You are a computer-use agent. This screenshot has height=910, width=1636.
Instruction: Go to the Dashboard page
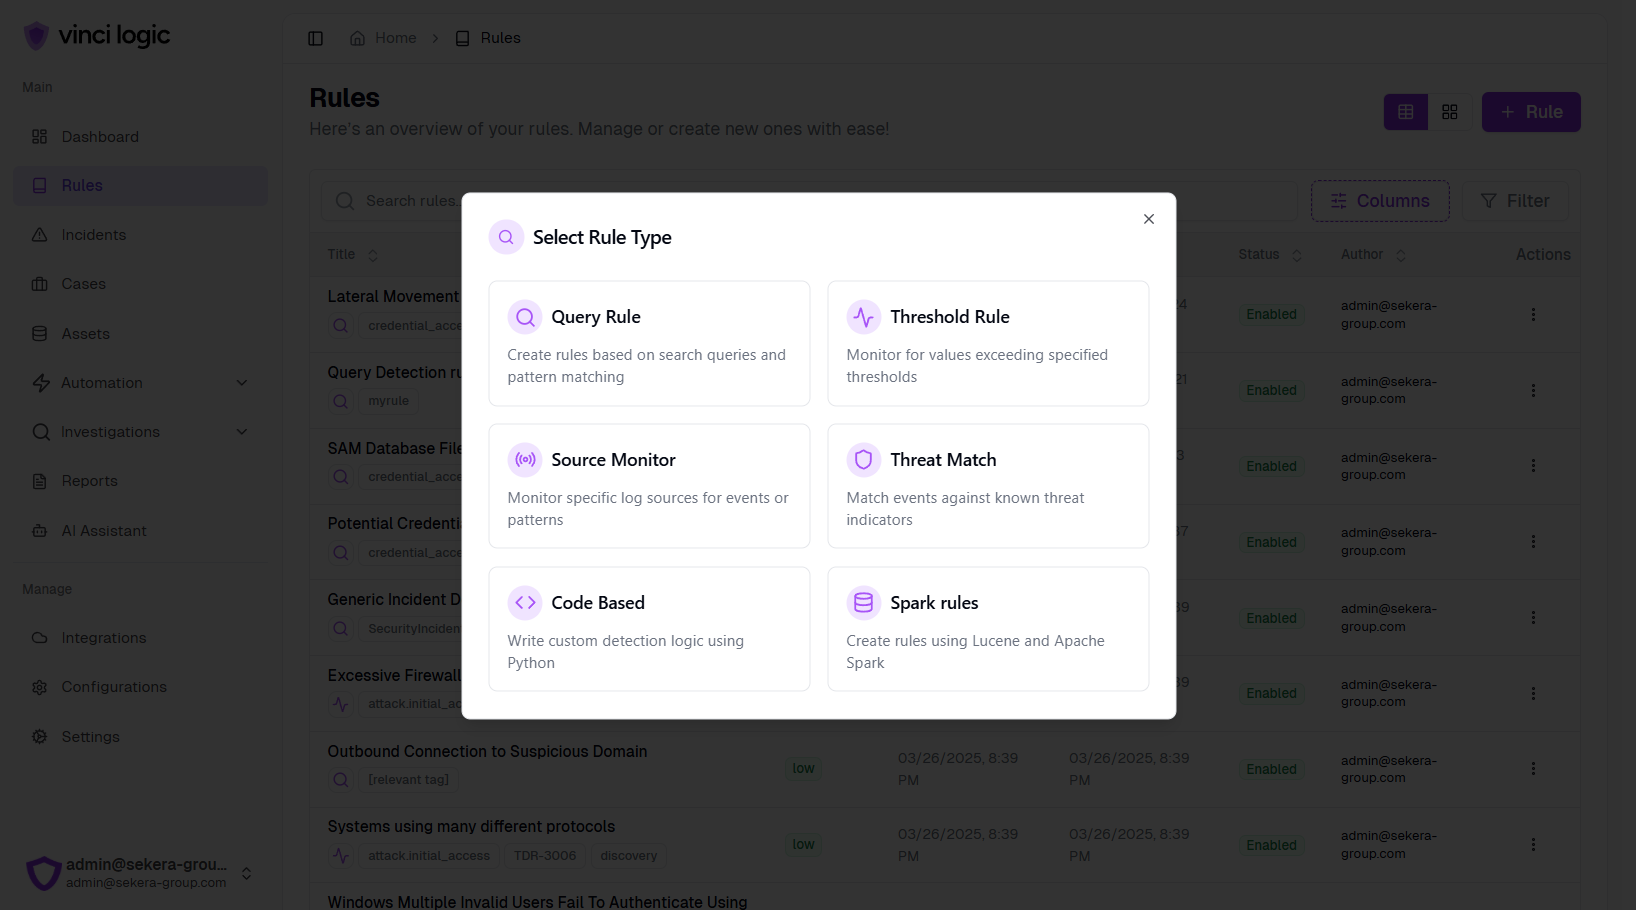100,137
